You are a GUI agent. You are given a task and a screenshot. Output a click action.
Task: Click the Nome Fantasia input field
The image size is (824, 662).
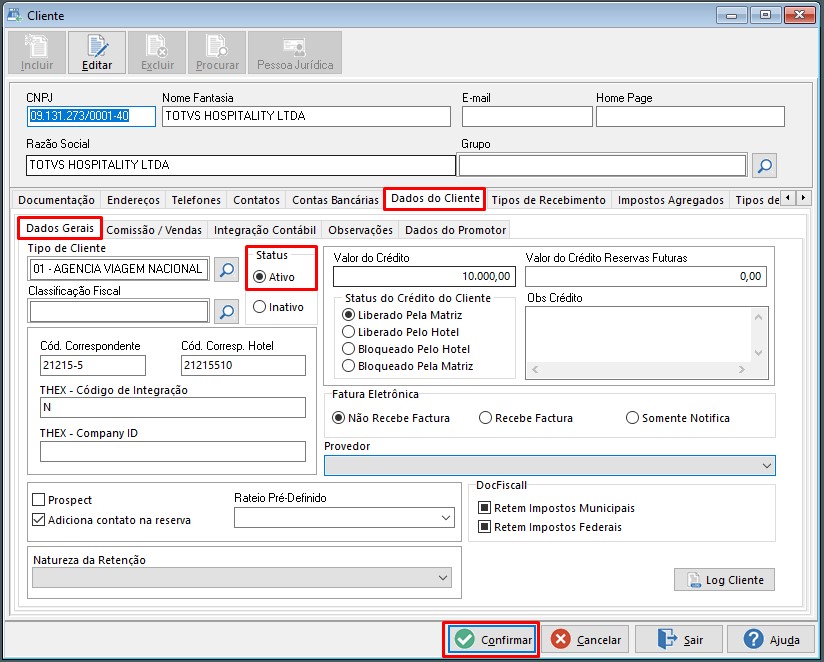(x=306, y=116)
